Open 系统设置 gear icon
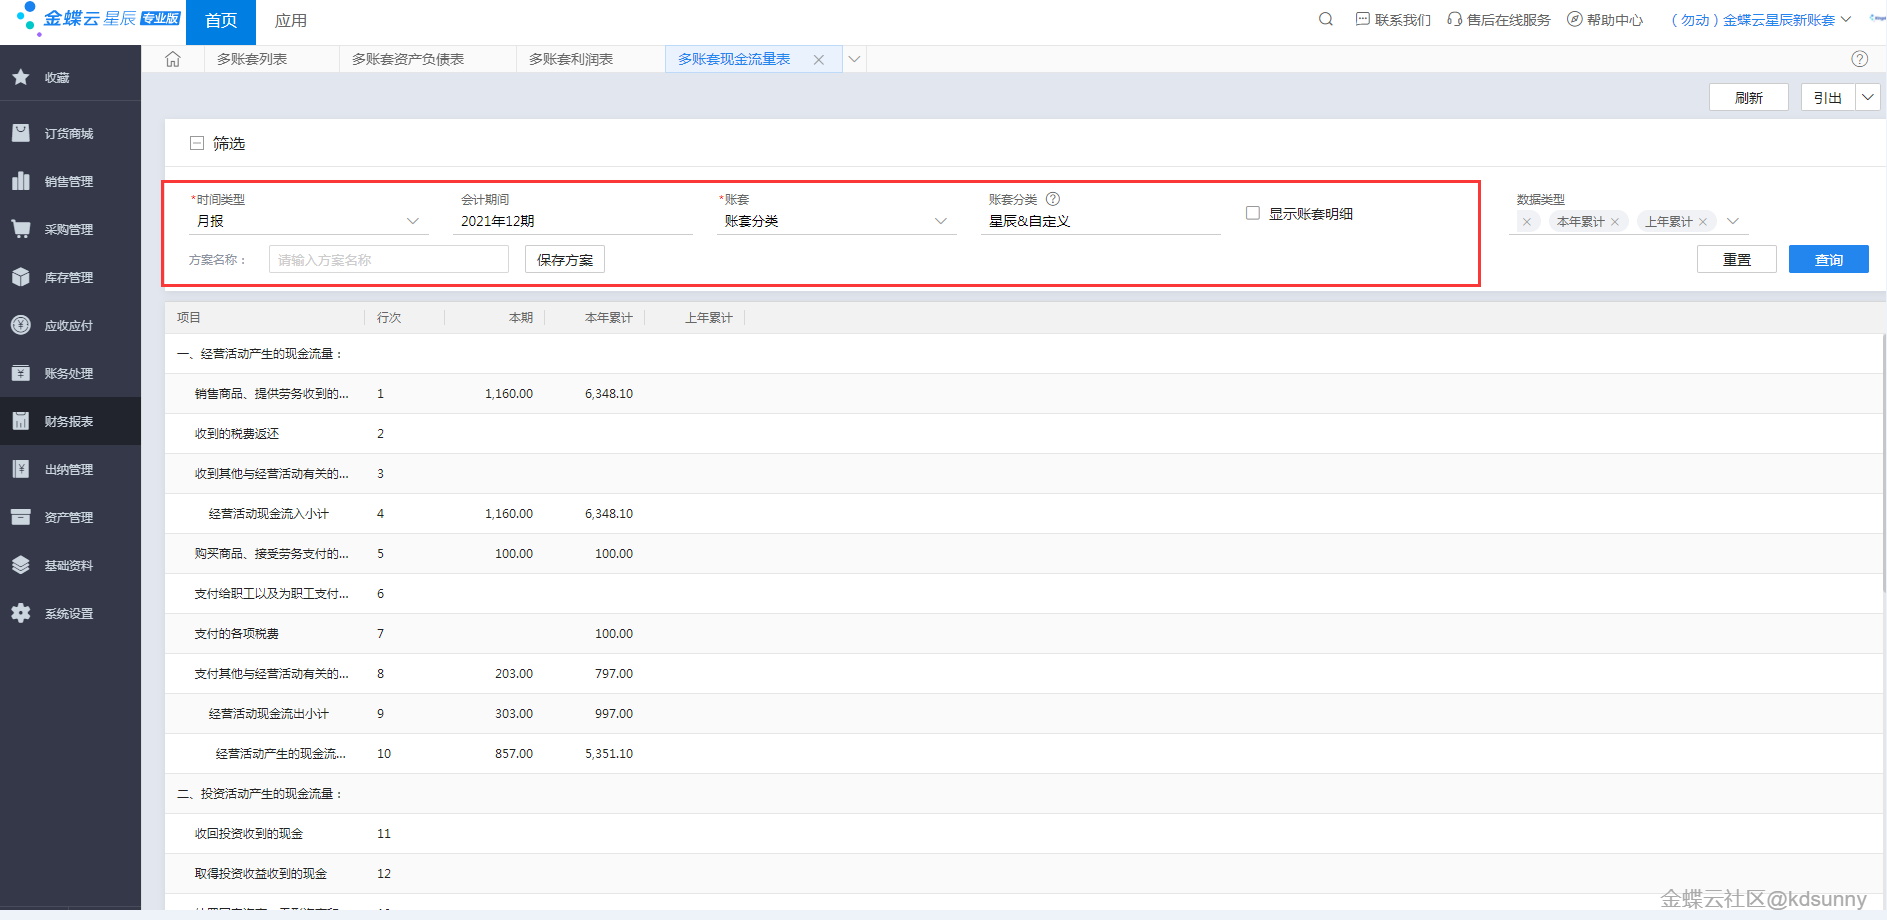Viewport: 1887px width, 920px height. (x=21, y=613)
